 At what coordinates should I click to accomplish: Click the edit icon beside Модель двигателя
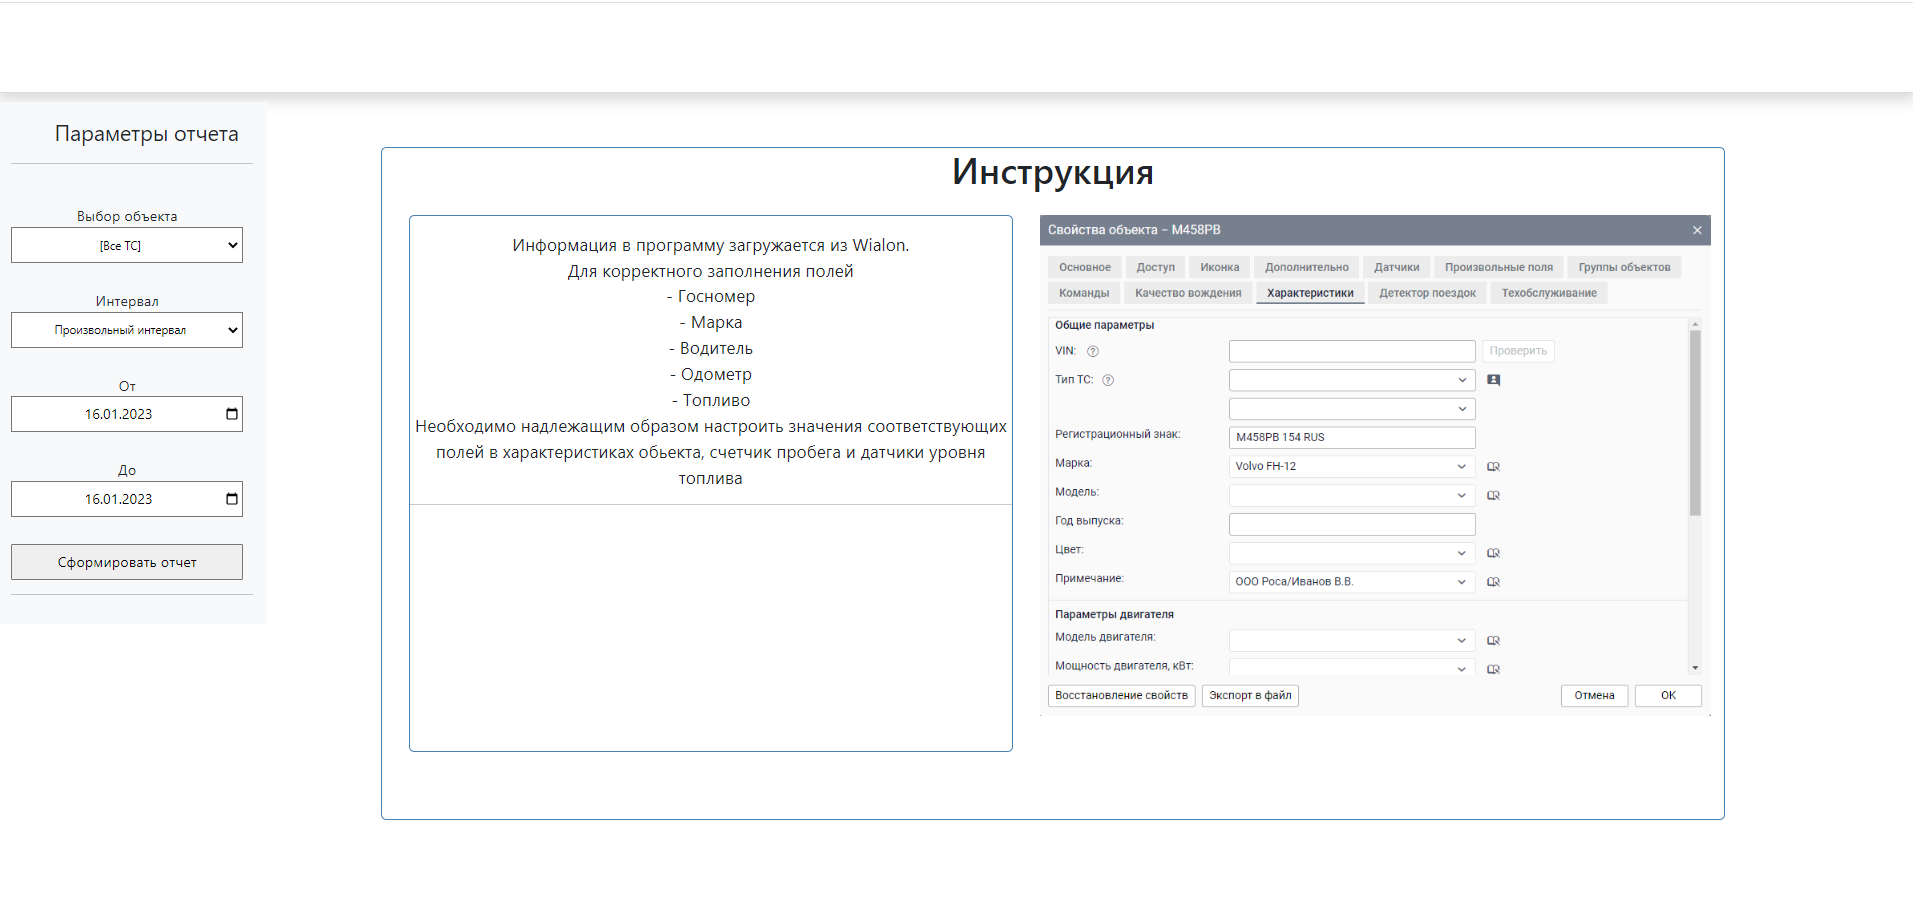coord(1493,641)
